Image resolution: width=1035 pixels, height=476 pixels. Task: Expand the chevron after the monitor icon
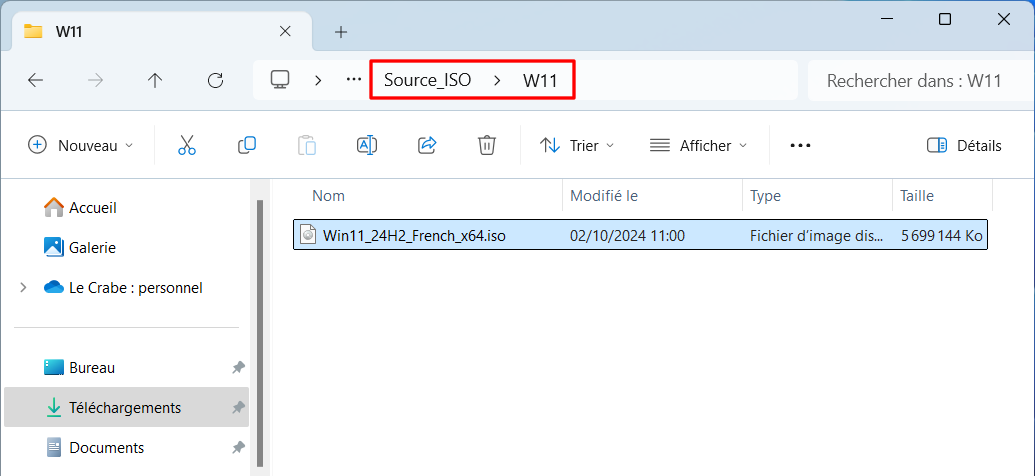pos(318,80)
